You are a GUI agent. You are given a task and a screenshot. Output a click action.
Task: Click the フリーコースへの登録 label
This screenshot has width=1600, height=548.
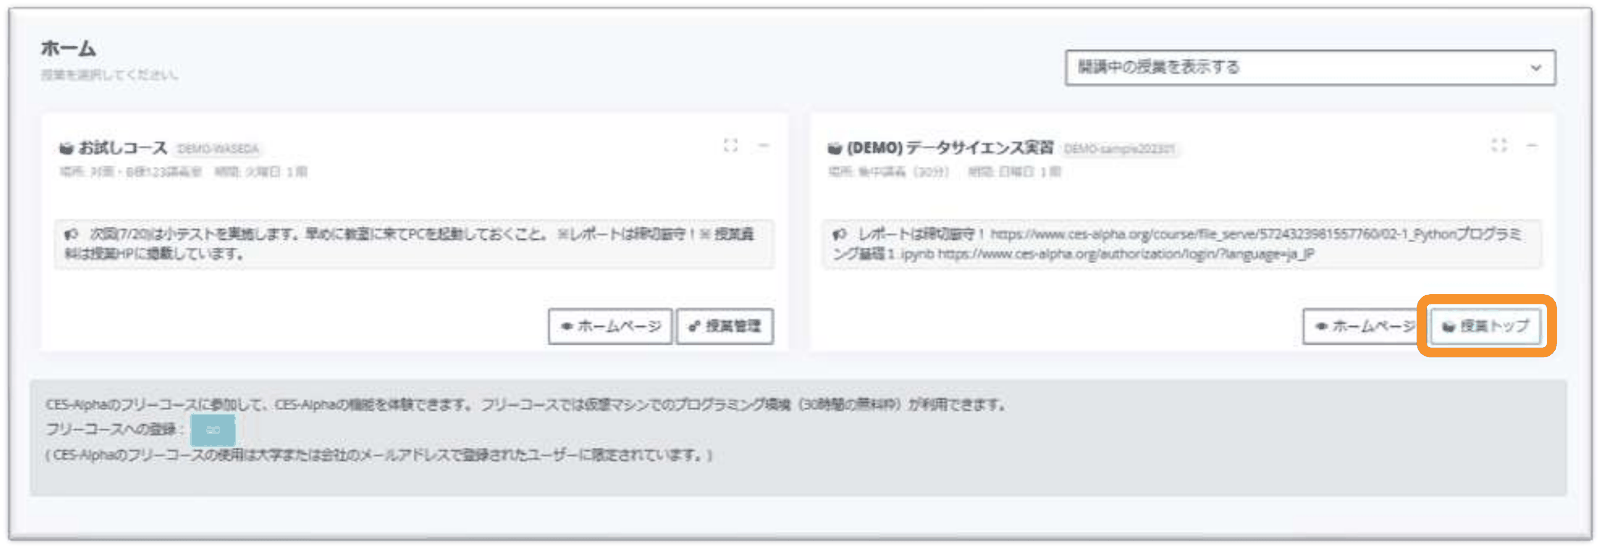coord(115,429)
